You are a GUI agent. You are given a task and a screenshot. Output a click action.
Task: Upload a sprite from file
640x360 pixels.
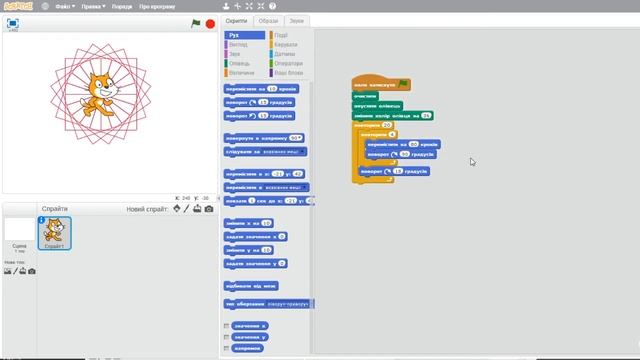197,209
